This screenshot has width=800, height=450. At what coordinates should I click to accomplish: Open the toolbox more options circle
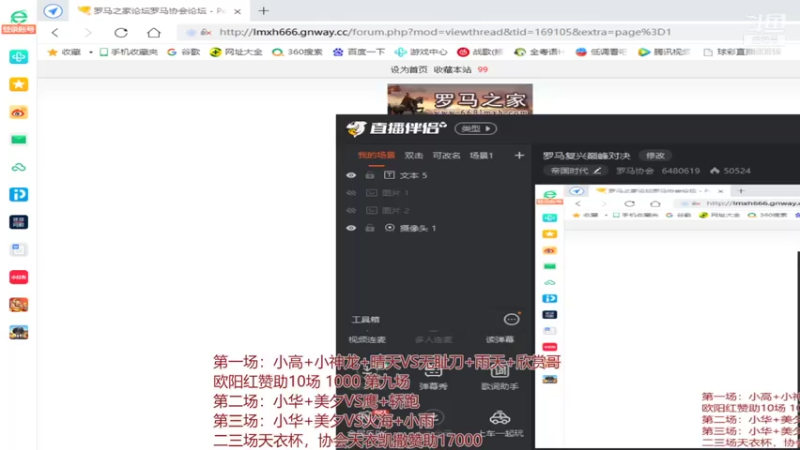[511, 319]
